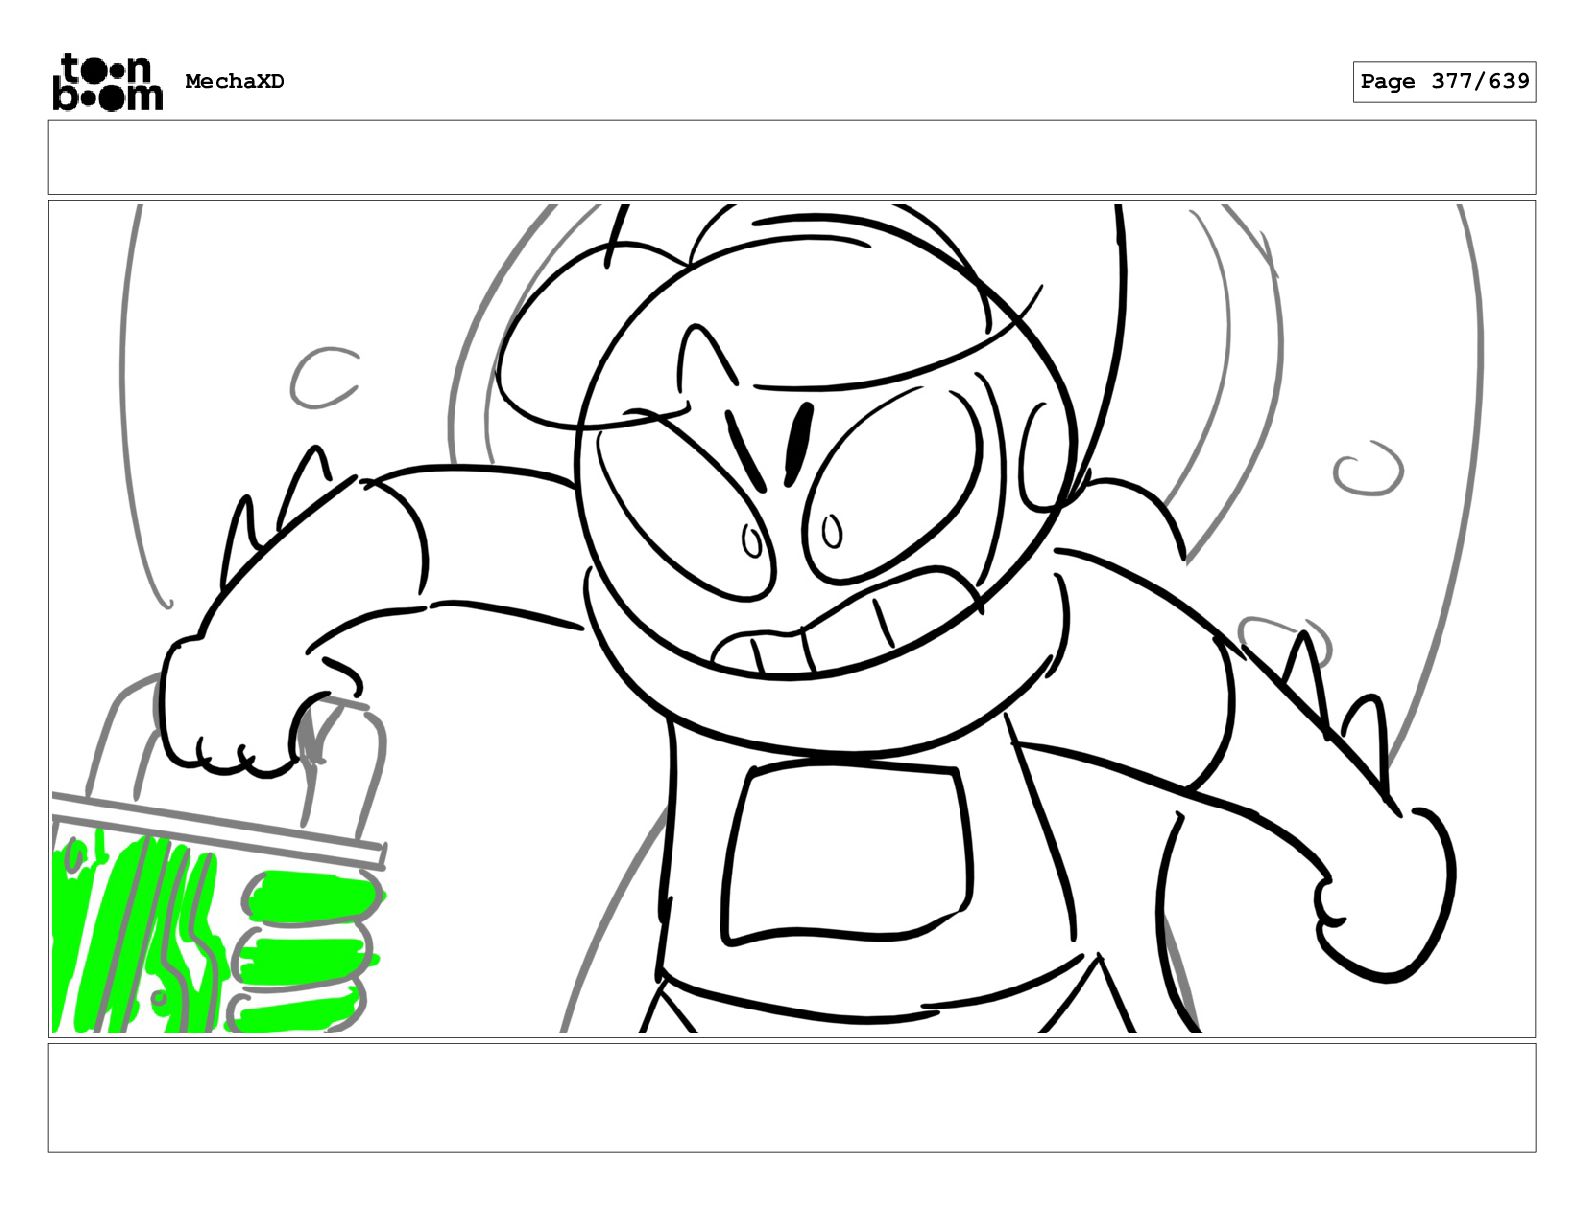Click the storyboard panel drawing
Image resolution: width=1584 pixels, height=1224 pixels.
(x=792, y=619)
